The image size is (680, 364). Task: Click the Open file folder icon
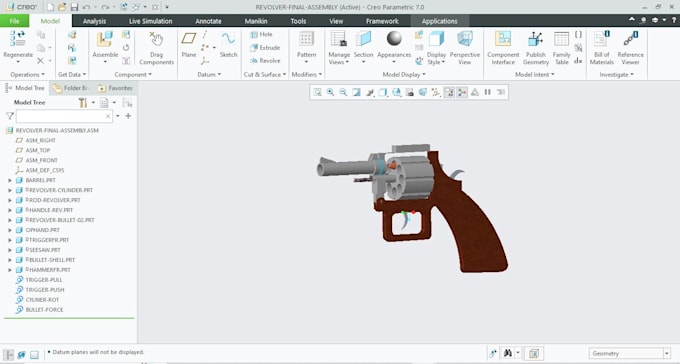coord(62,7)
